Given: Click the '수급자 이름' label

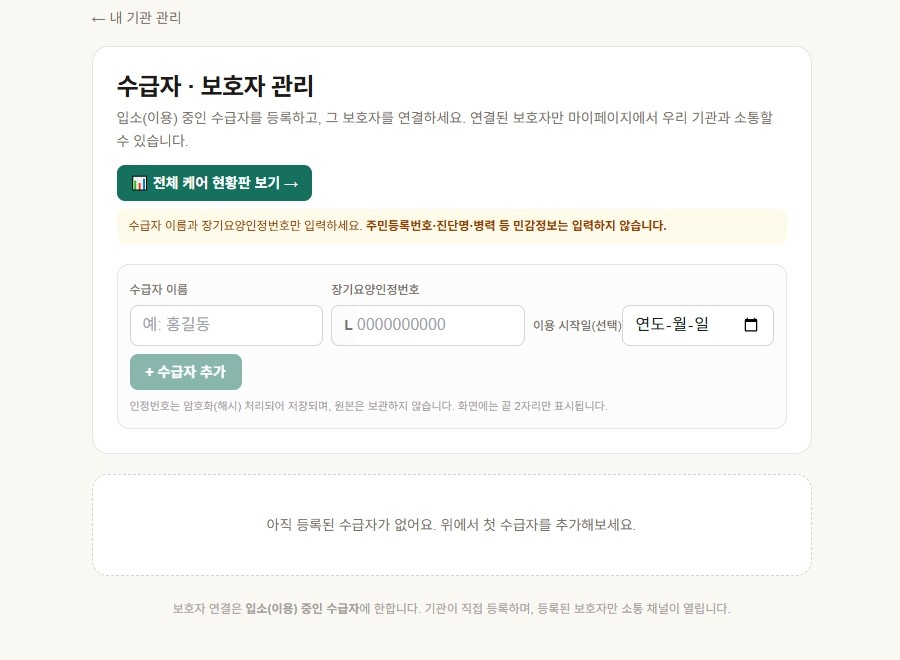Looking at the screenshot, I should 159,289.
